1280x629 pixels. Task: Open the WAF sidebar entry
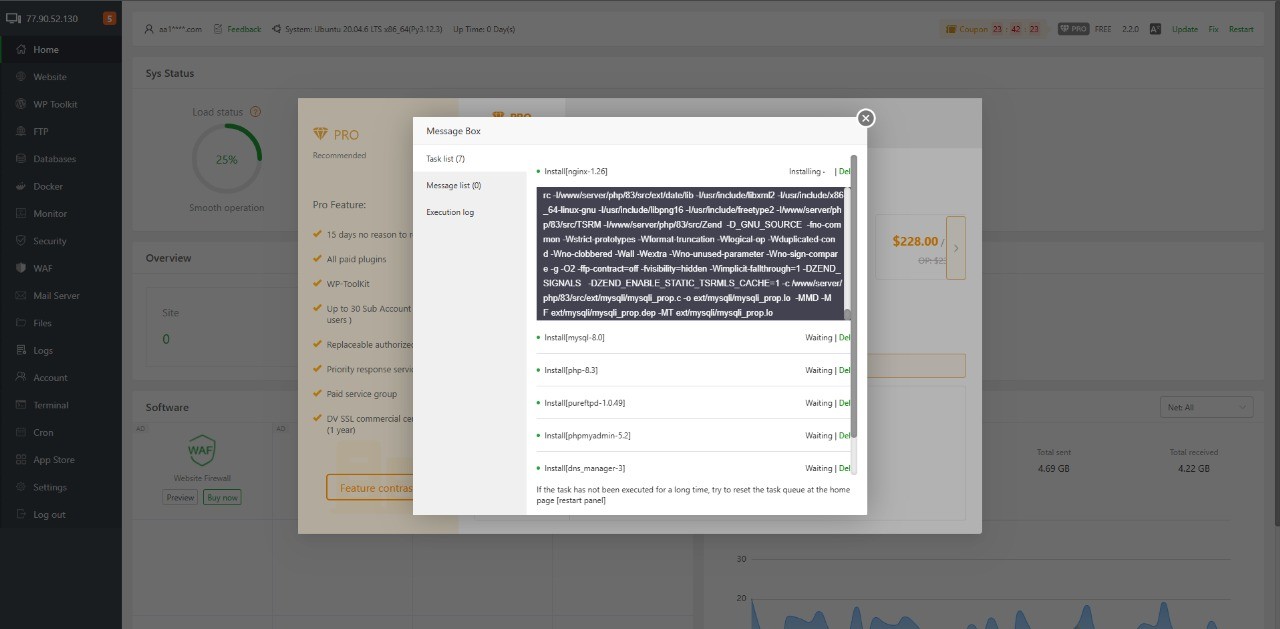pyautogui.click(x=42, y=268)
